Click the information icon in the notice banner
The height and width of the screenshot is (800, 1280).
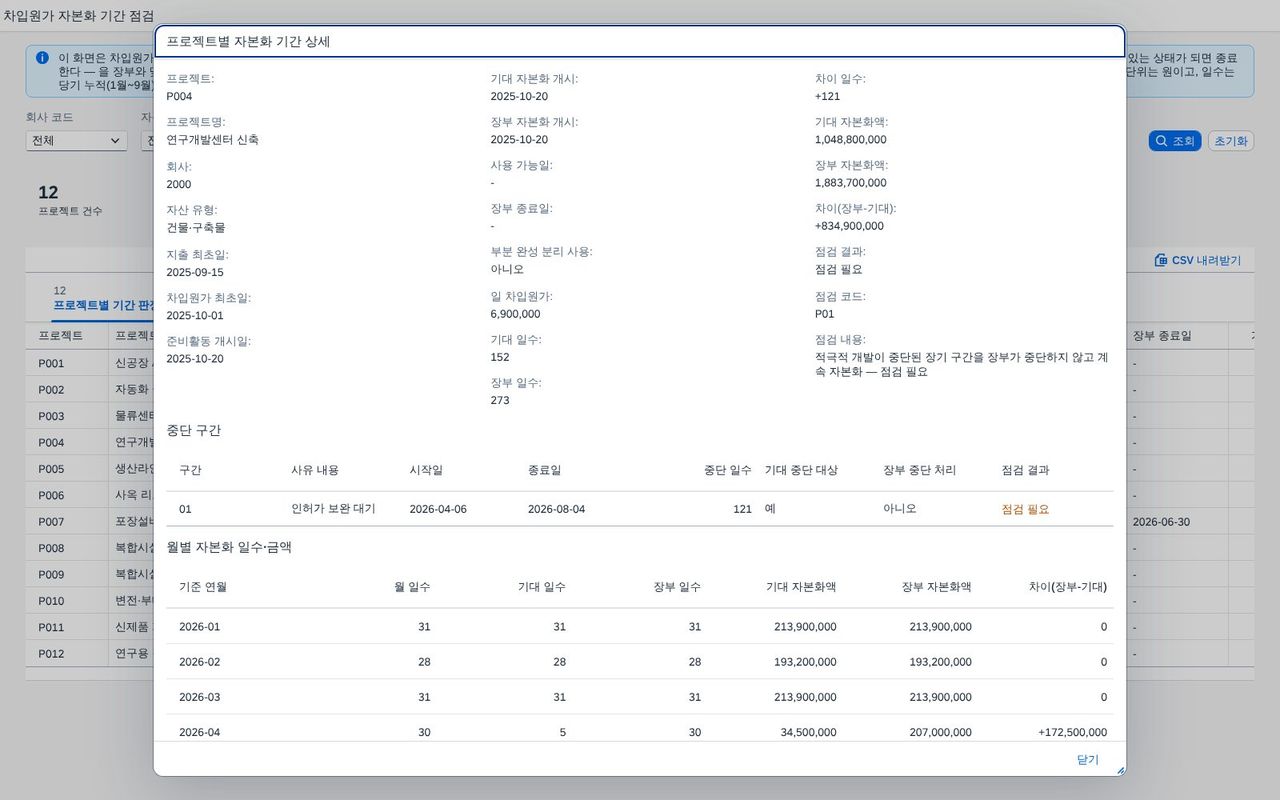click(42, 58)
